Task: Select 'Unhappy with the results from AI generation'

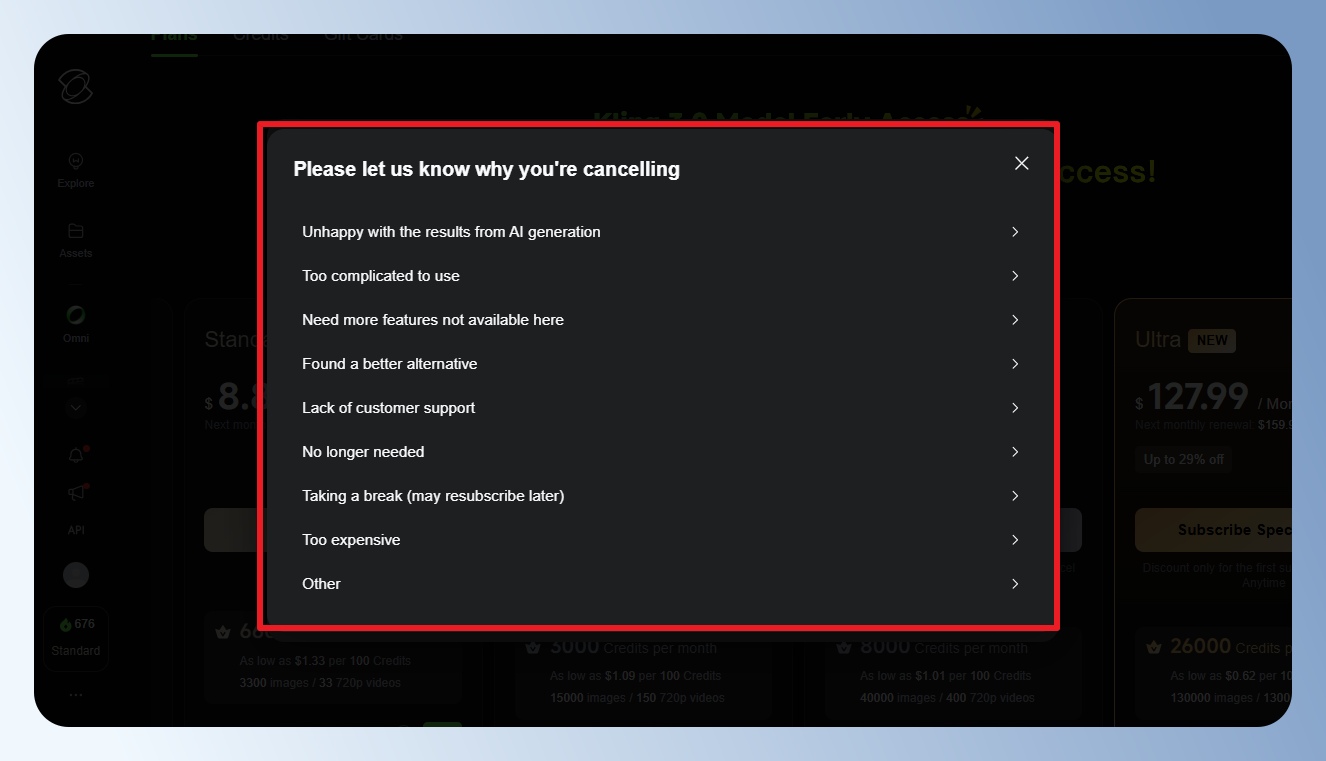Action: pyautogui.click(x=451, y=232)
